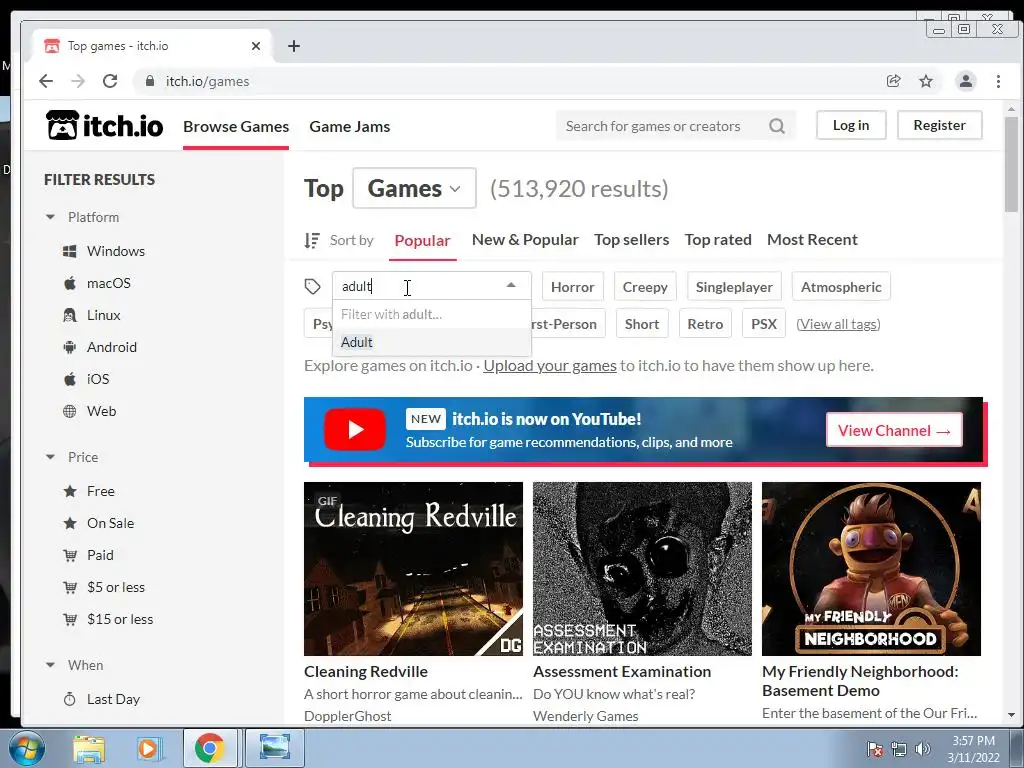Sort by New & Popular

tap(525, 240)
